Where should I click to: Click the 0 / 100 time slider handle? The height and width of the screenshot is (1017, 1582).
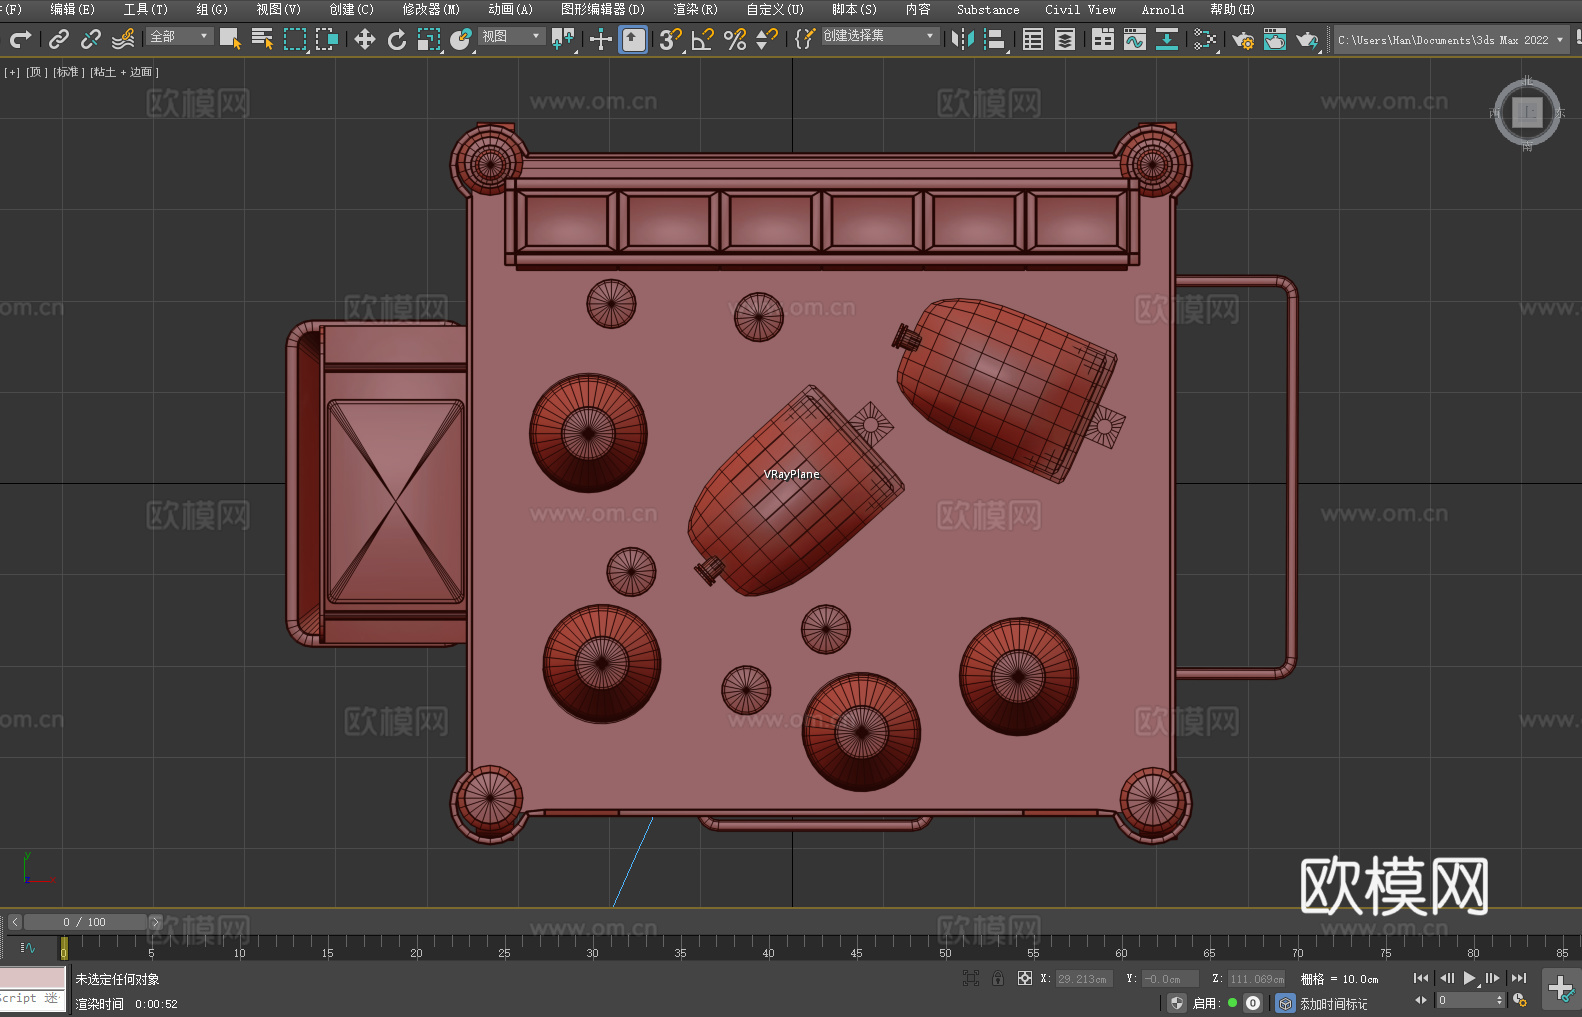[85, 922]
